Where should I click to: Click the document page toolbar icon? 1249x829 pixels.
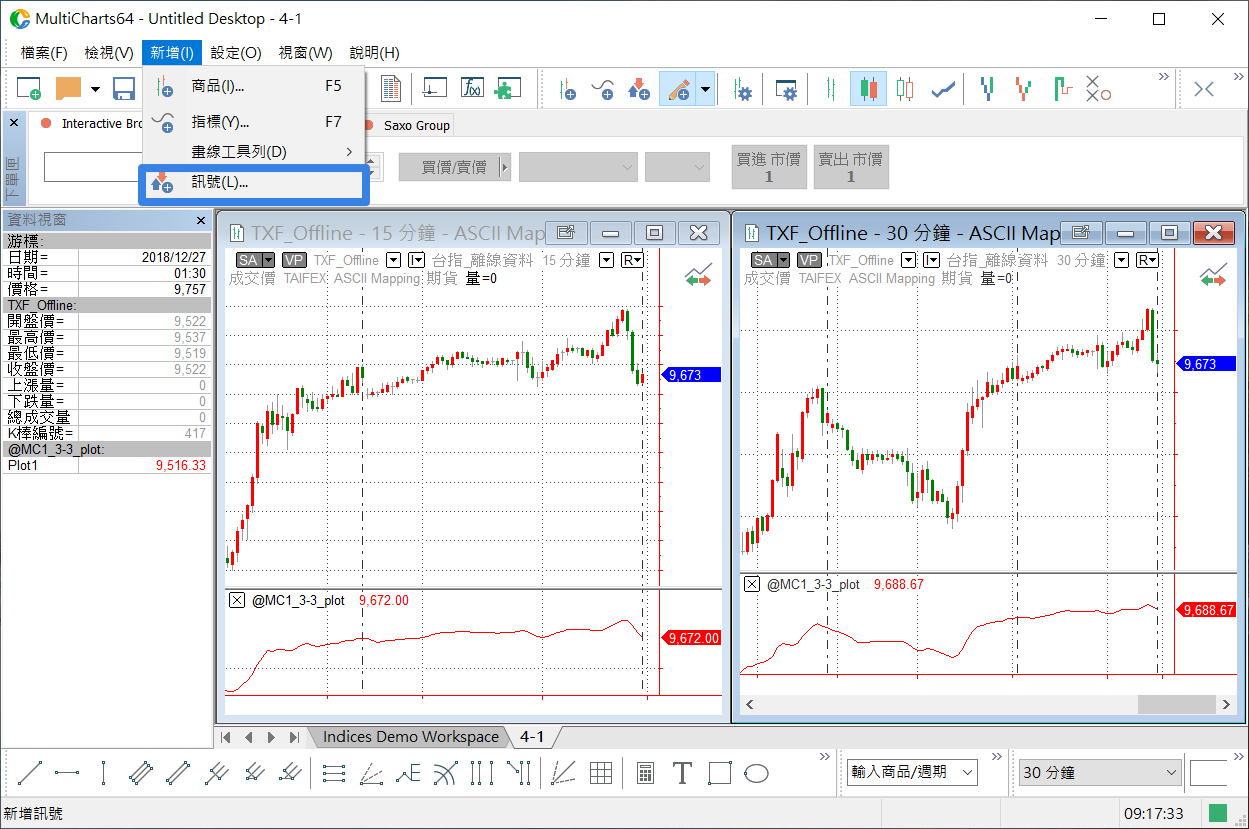point(391,88)
